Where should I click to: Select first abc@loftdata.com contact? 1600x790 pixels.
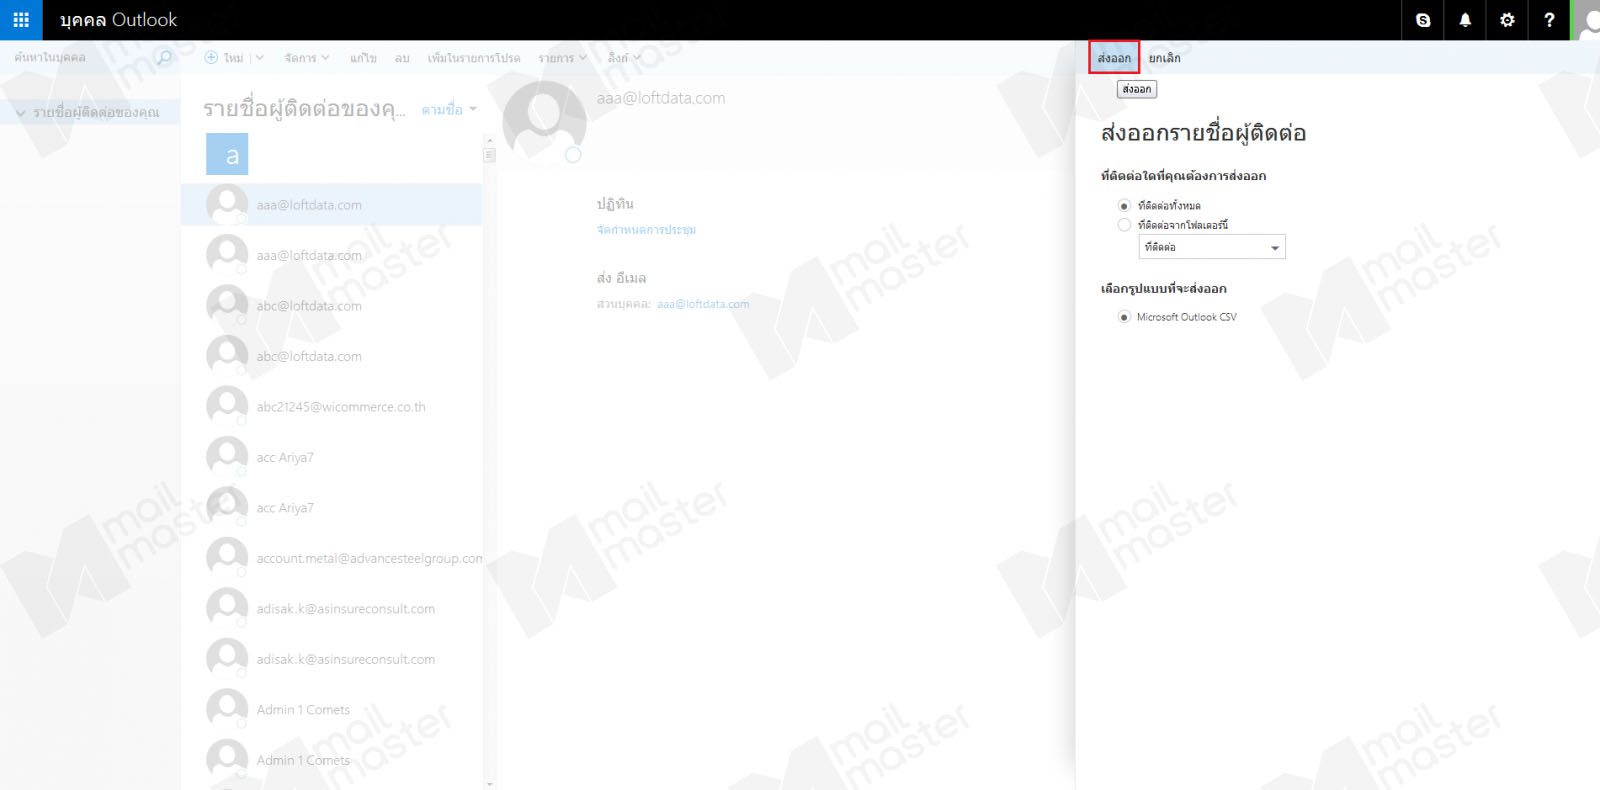pyautogui.click(x=331, y=306)
